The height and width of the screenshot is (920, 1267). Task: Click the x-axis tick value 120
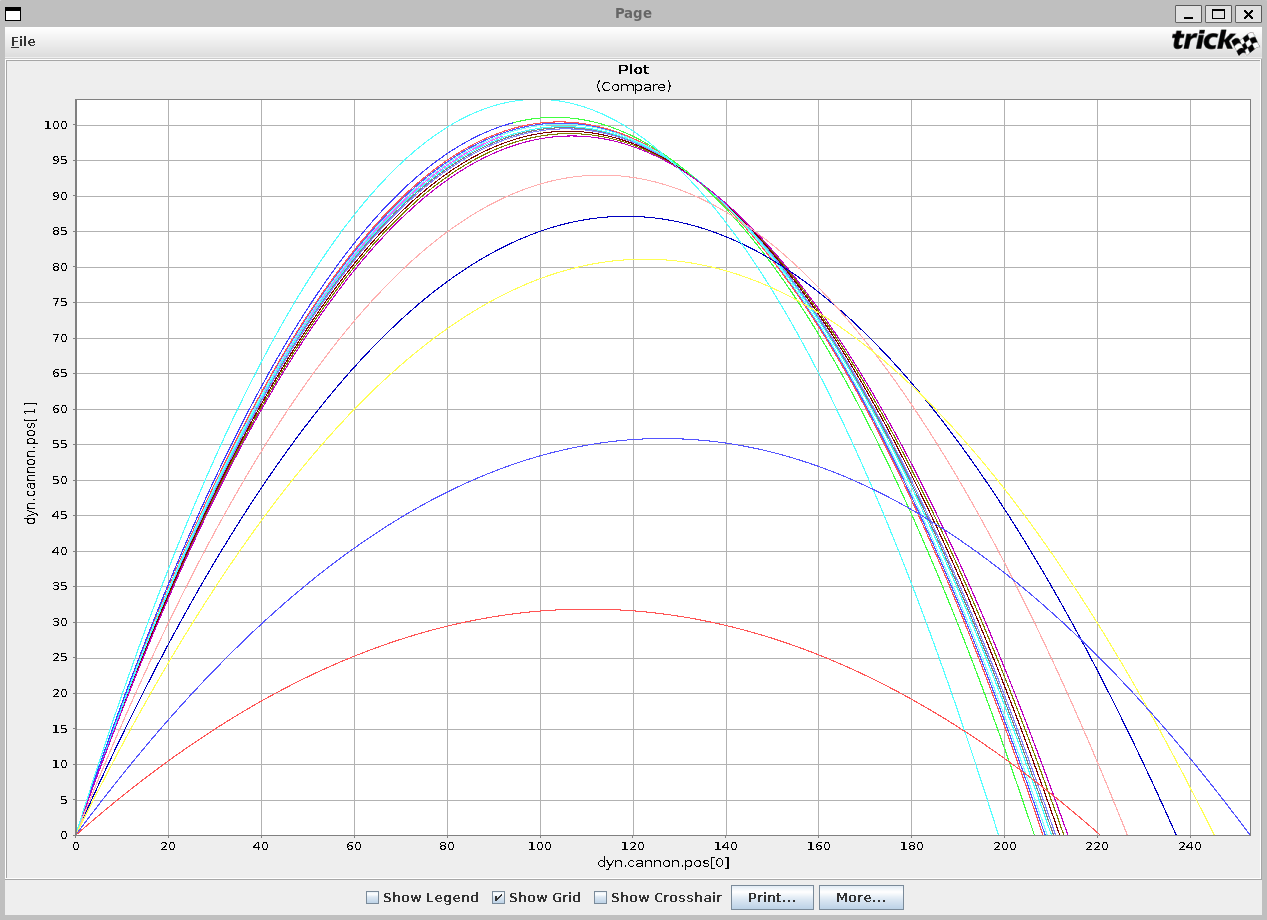tap(633, 846)
